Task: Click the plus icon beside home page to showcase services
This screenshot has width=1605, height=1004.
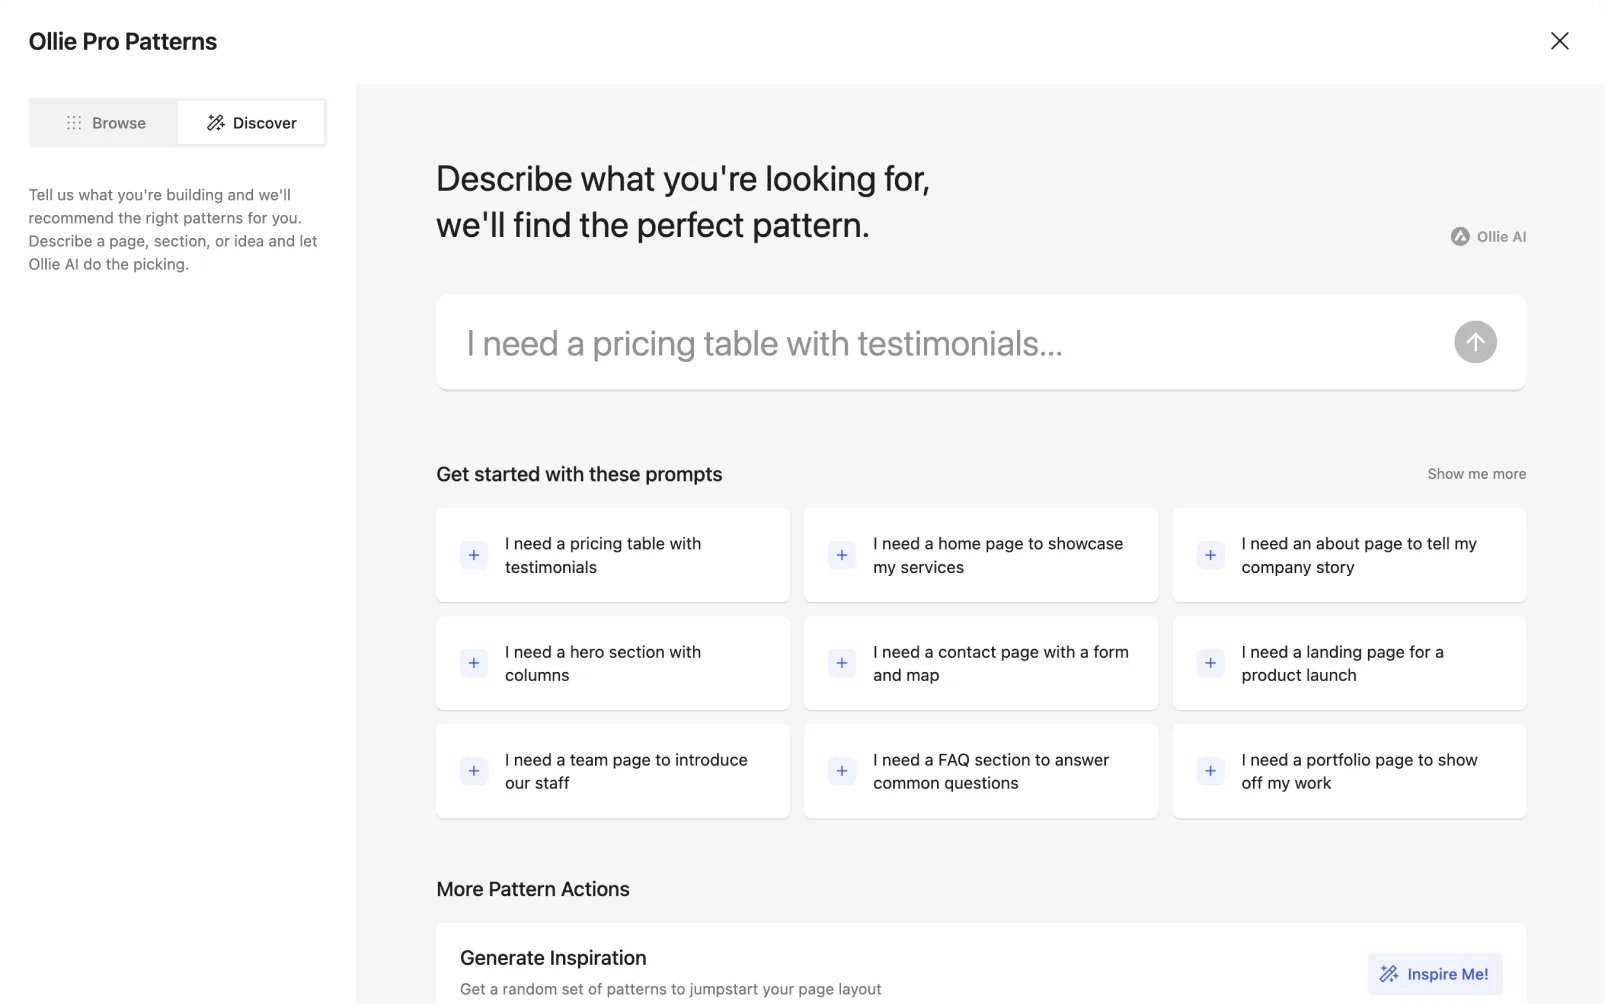Action: pyautogui.click(x=842, y=555)
